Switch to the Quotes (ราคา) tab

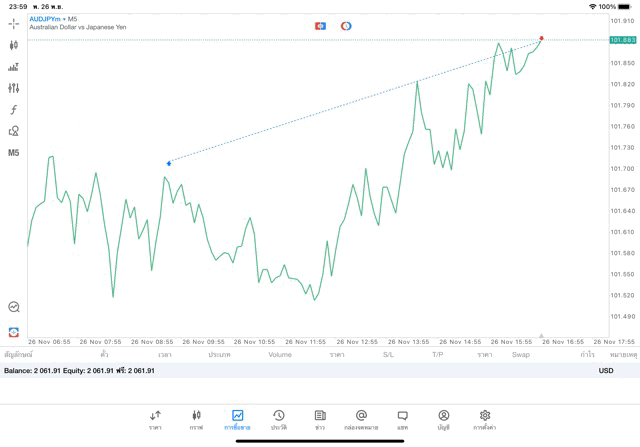[x=155, y=419]
